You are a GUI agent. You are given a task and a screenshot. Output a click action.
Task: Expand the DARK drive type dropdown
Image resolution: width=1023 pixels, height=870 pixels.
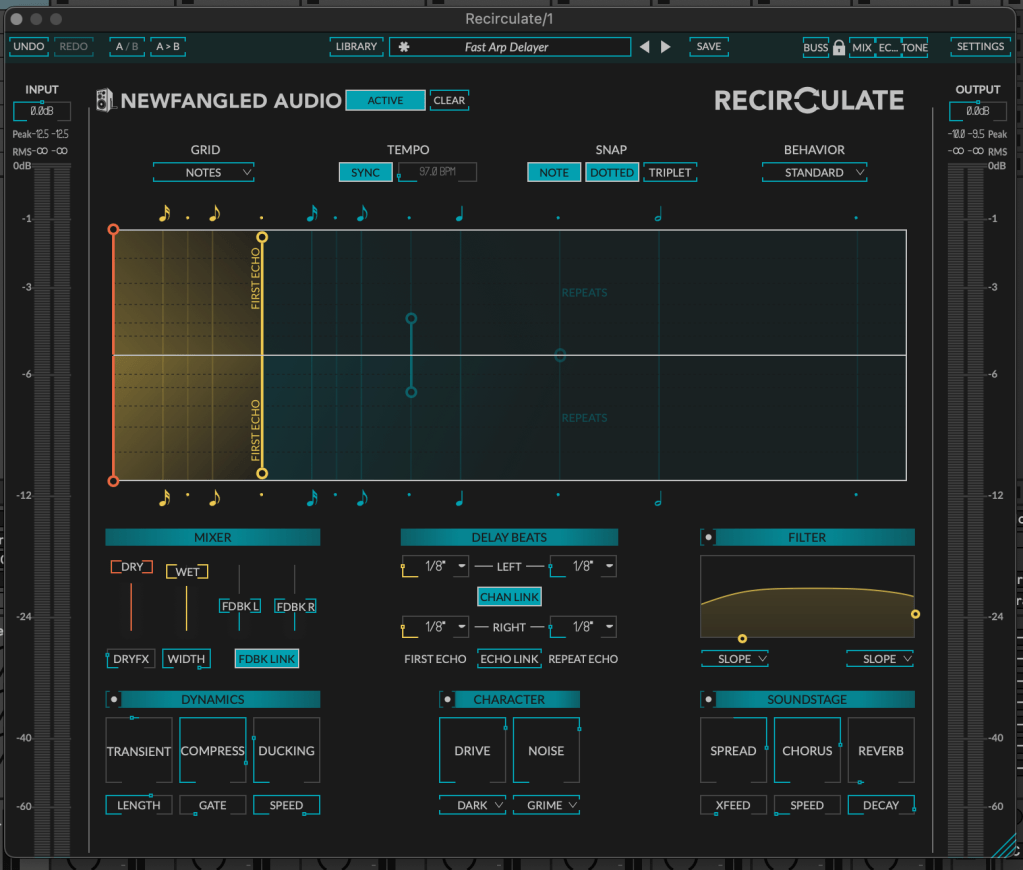coord(472,805)
